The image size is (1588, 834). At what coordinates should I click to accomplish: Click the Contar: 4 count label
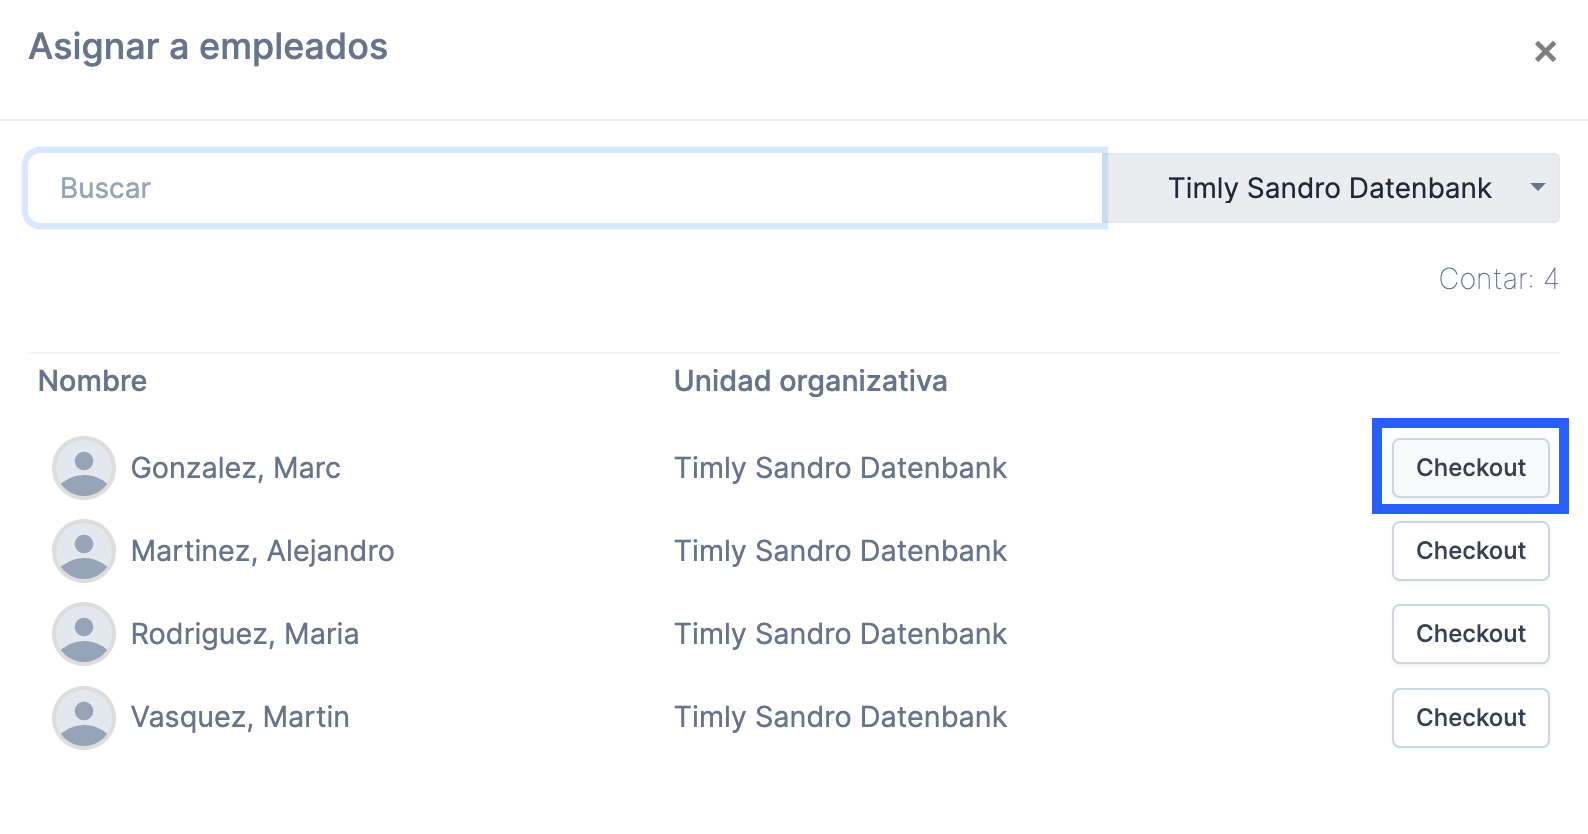click(1498, 279)
